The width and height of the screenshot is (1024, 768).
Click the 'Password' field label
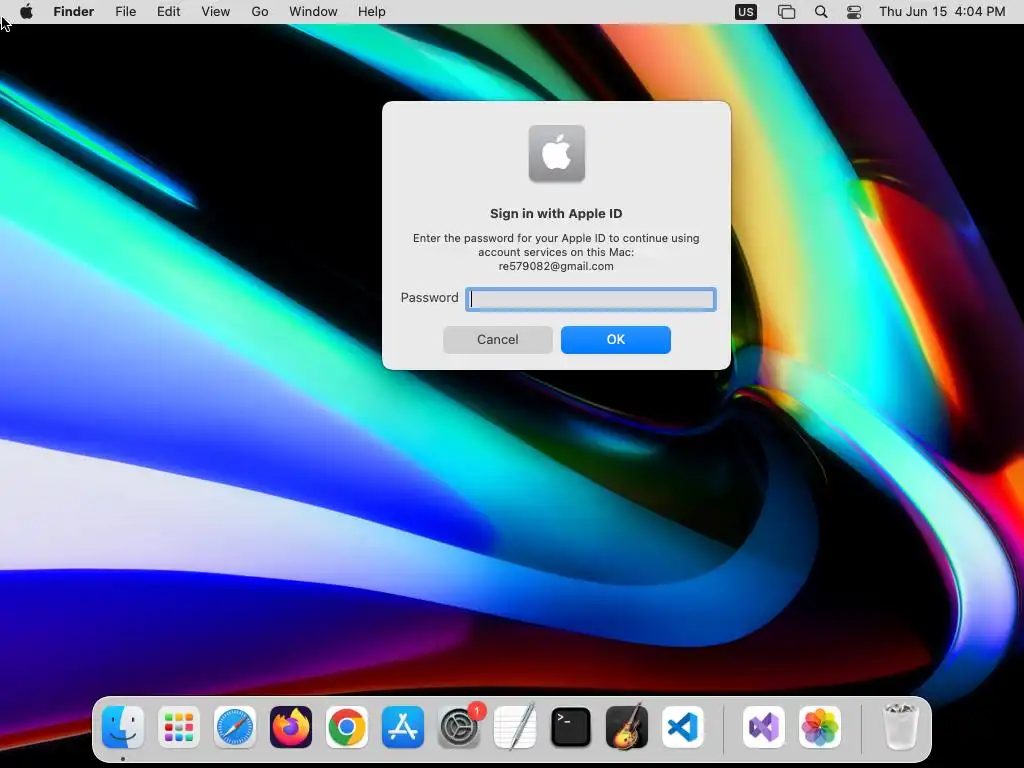[x=429, y=298]
